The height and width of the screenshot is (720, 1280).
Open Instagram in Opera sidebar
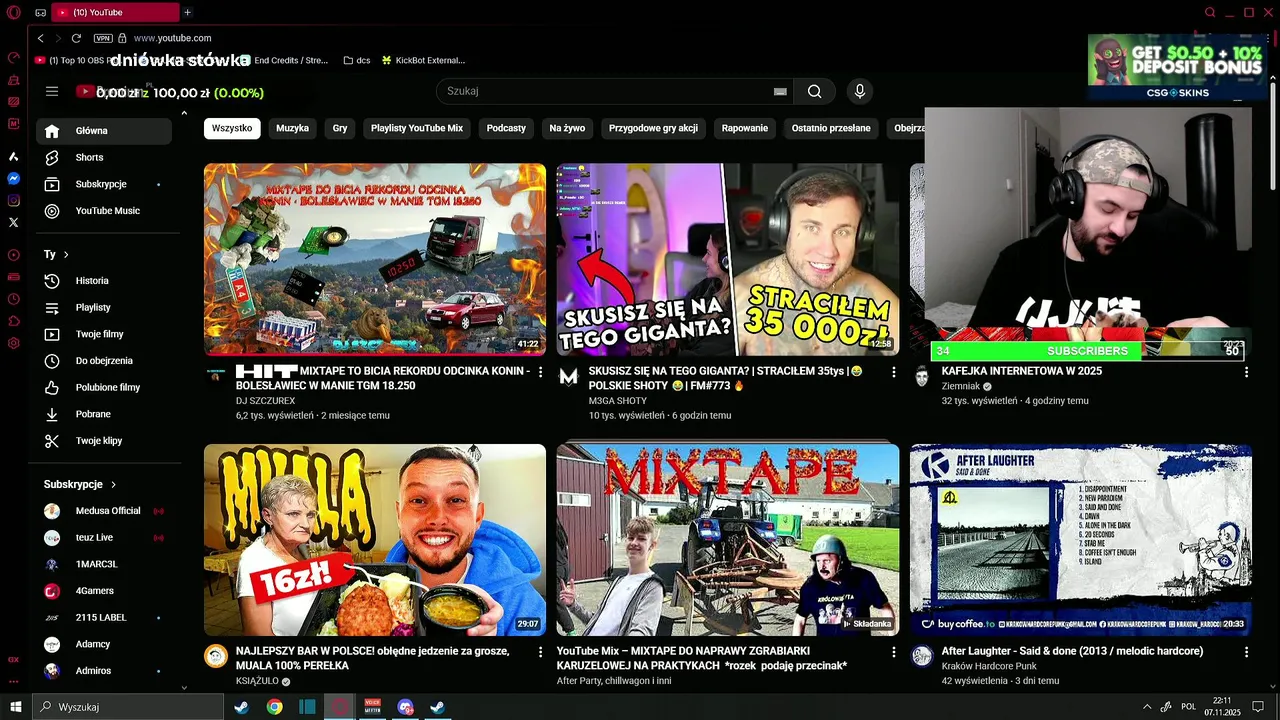coord(14,201)
